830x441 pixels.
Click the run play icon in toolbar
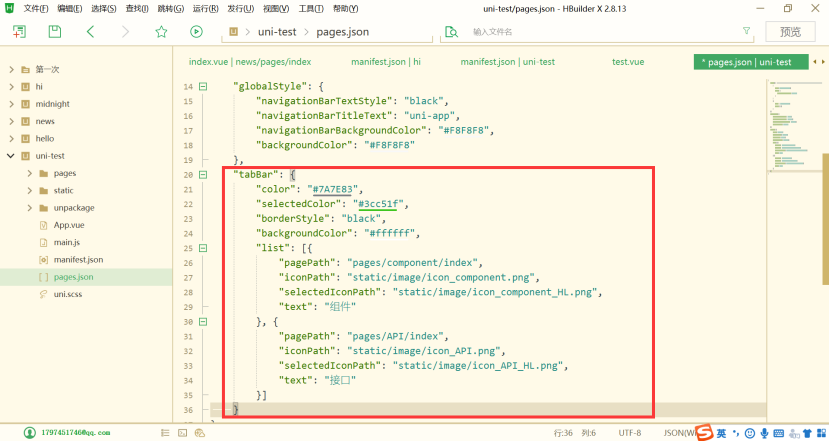tap(196, 32)
